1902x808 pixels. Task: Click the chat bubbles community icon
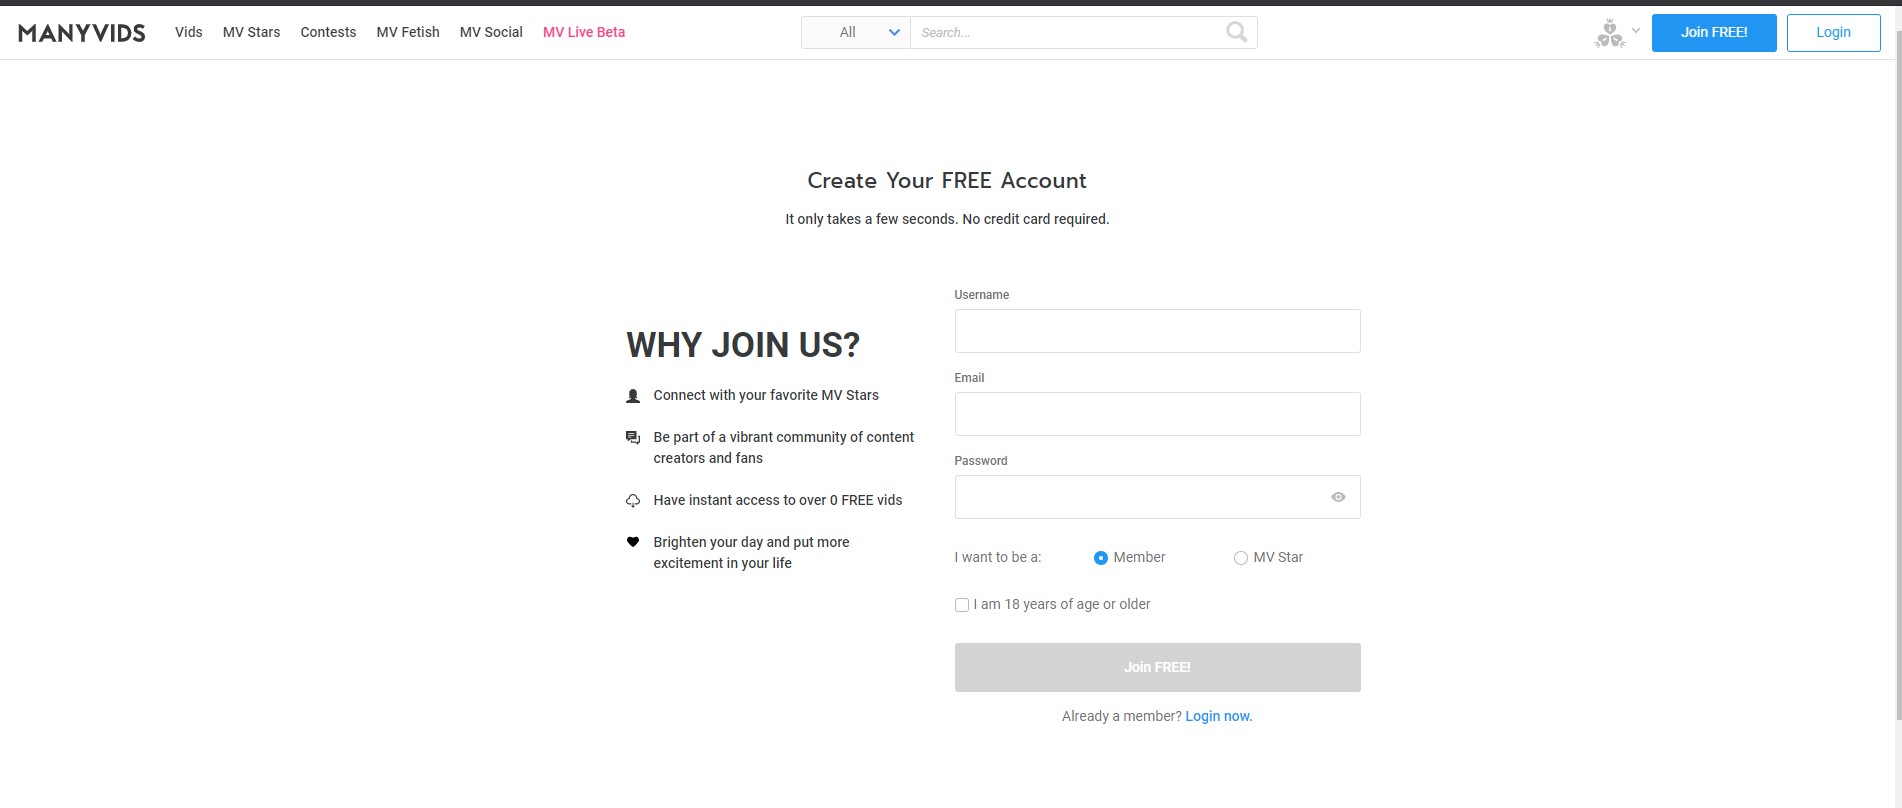(633, 438)
